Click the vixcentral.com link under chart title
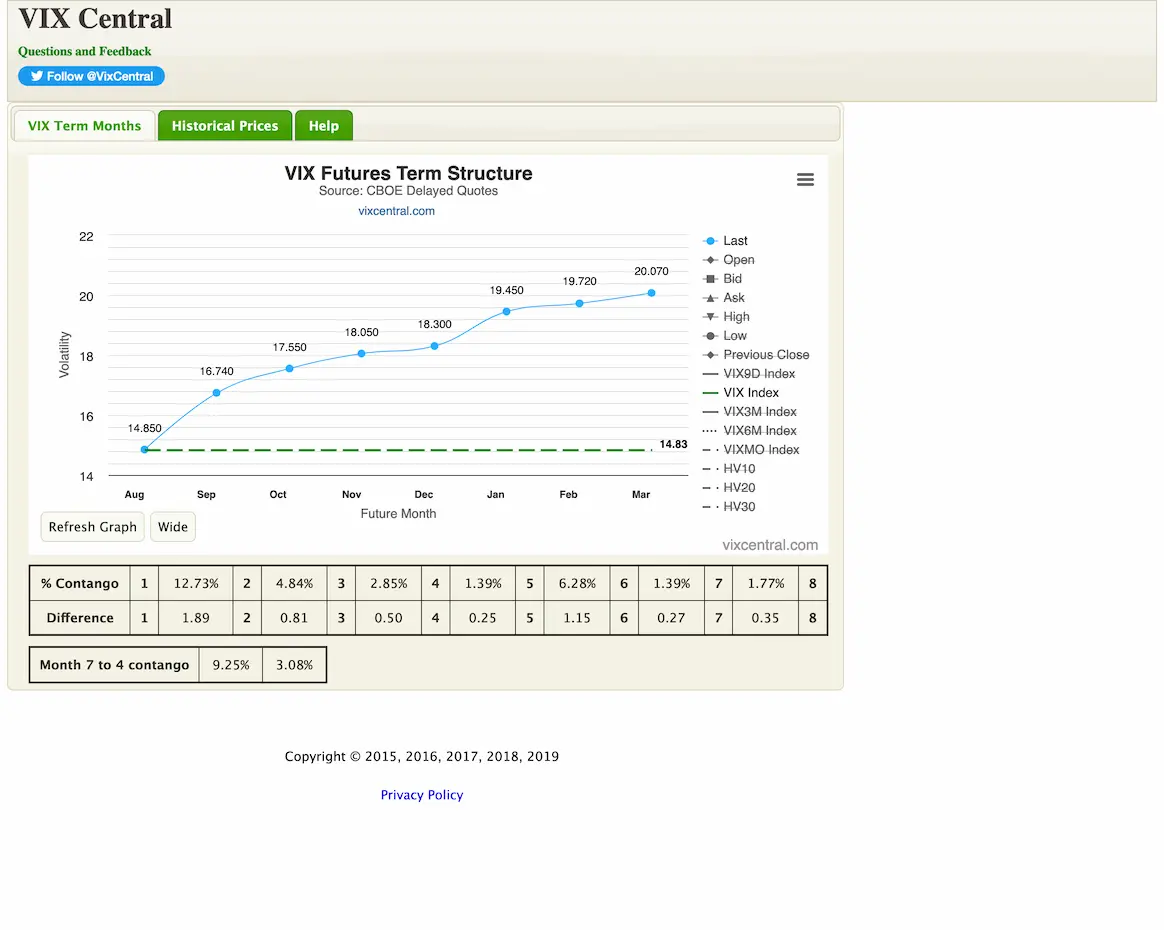The height and width of the screenshot is (930, 1164). pyautogui.click(x=397, y=211)
